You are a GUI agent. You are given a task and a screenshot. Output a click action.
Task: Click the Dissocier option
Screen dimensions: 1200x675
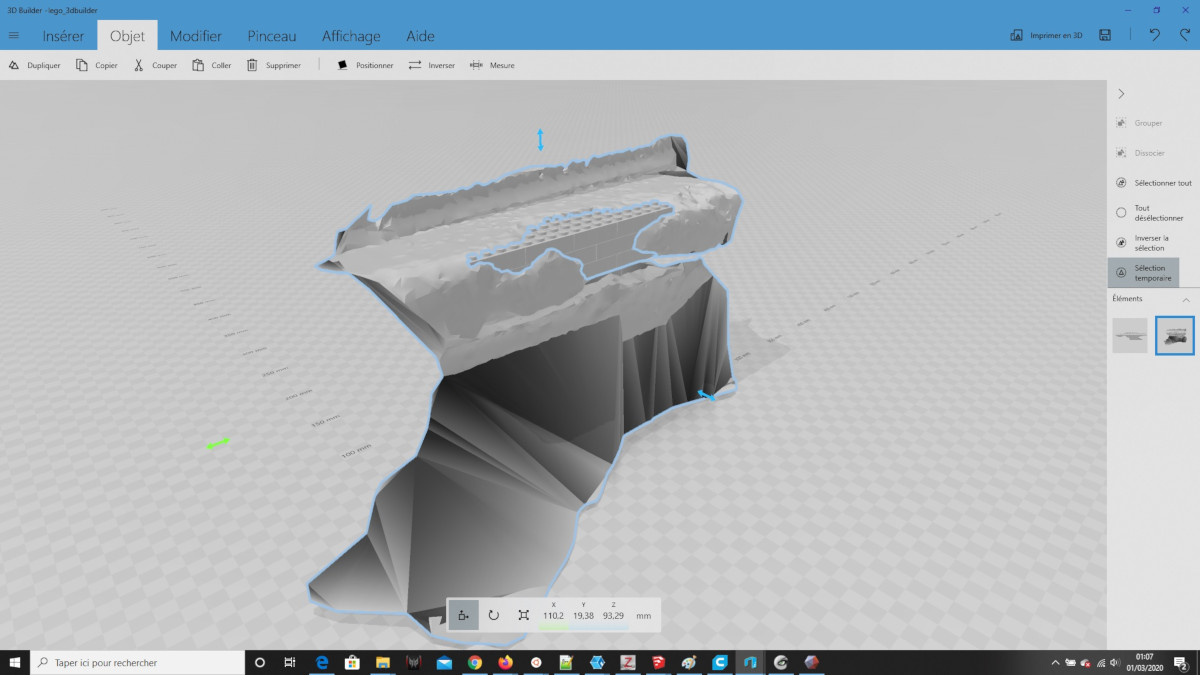1139,153
